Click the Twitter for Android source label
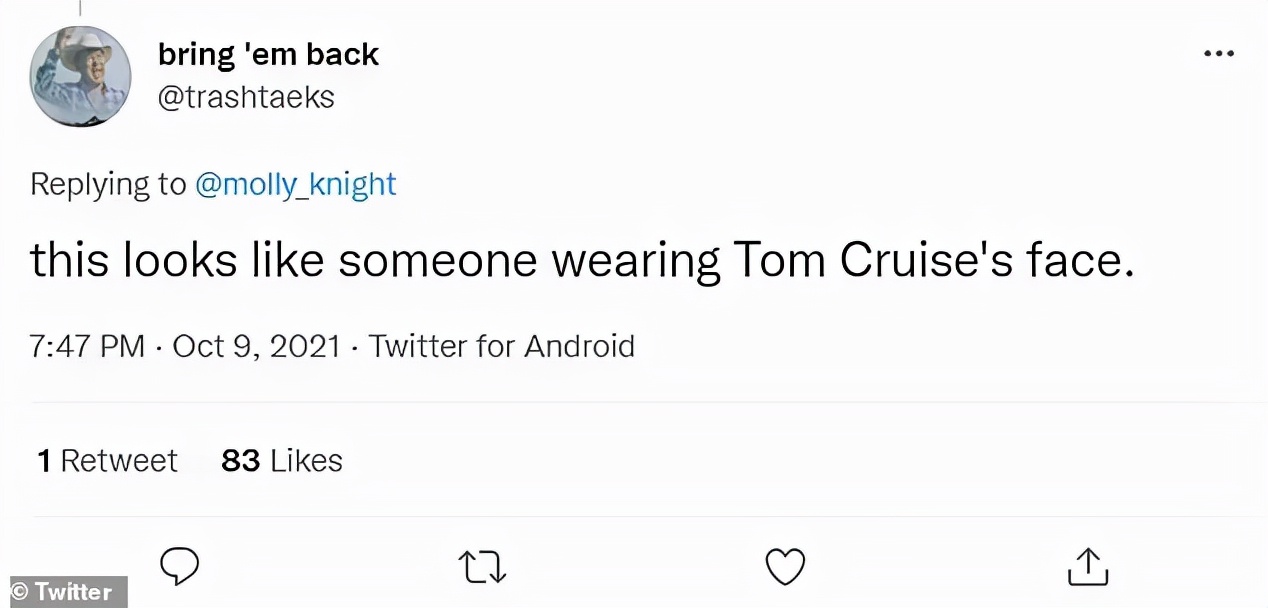Viewport: 1268px width, 608px height. point(501,347)
